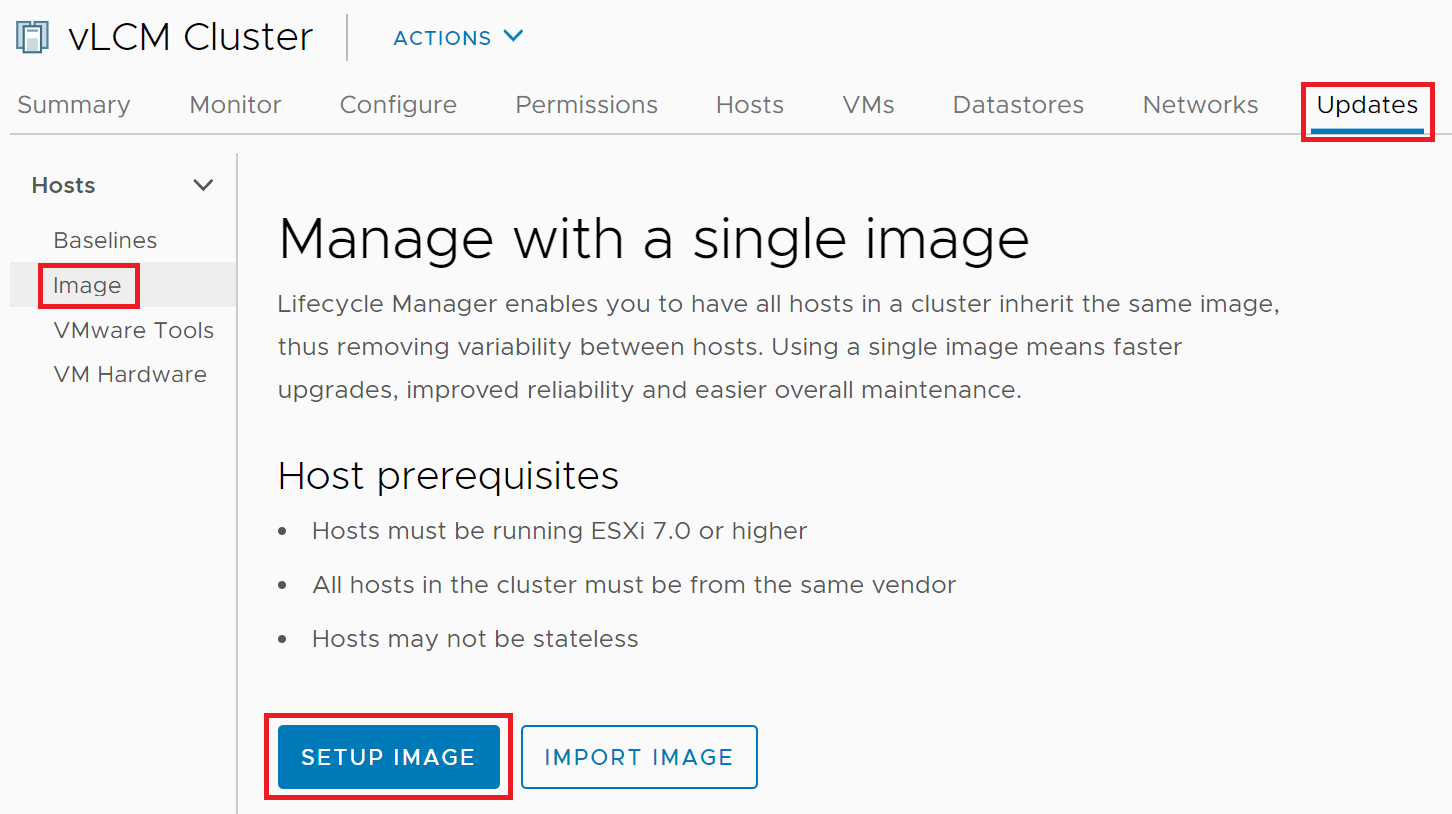This screenshot has height=814, width=1452.
Task: Open the Networks tab
Action: coord(1200,105)
